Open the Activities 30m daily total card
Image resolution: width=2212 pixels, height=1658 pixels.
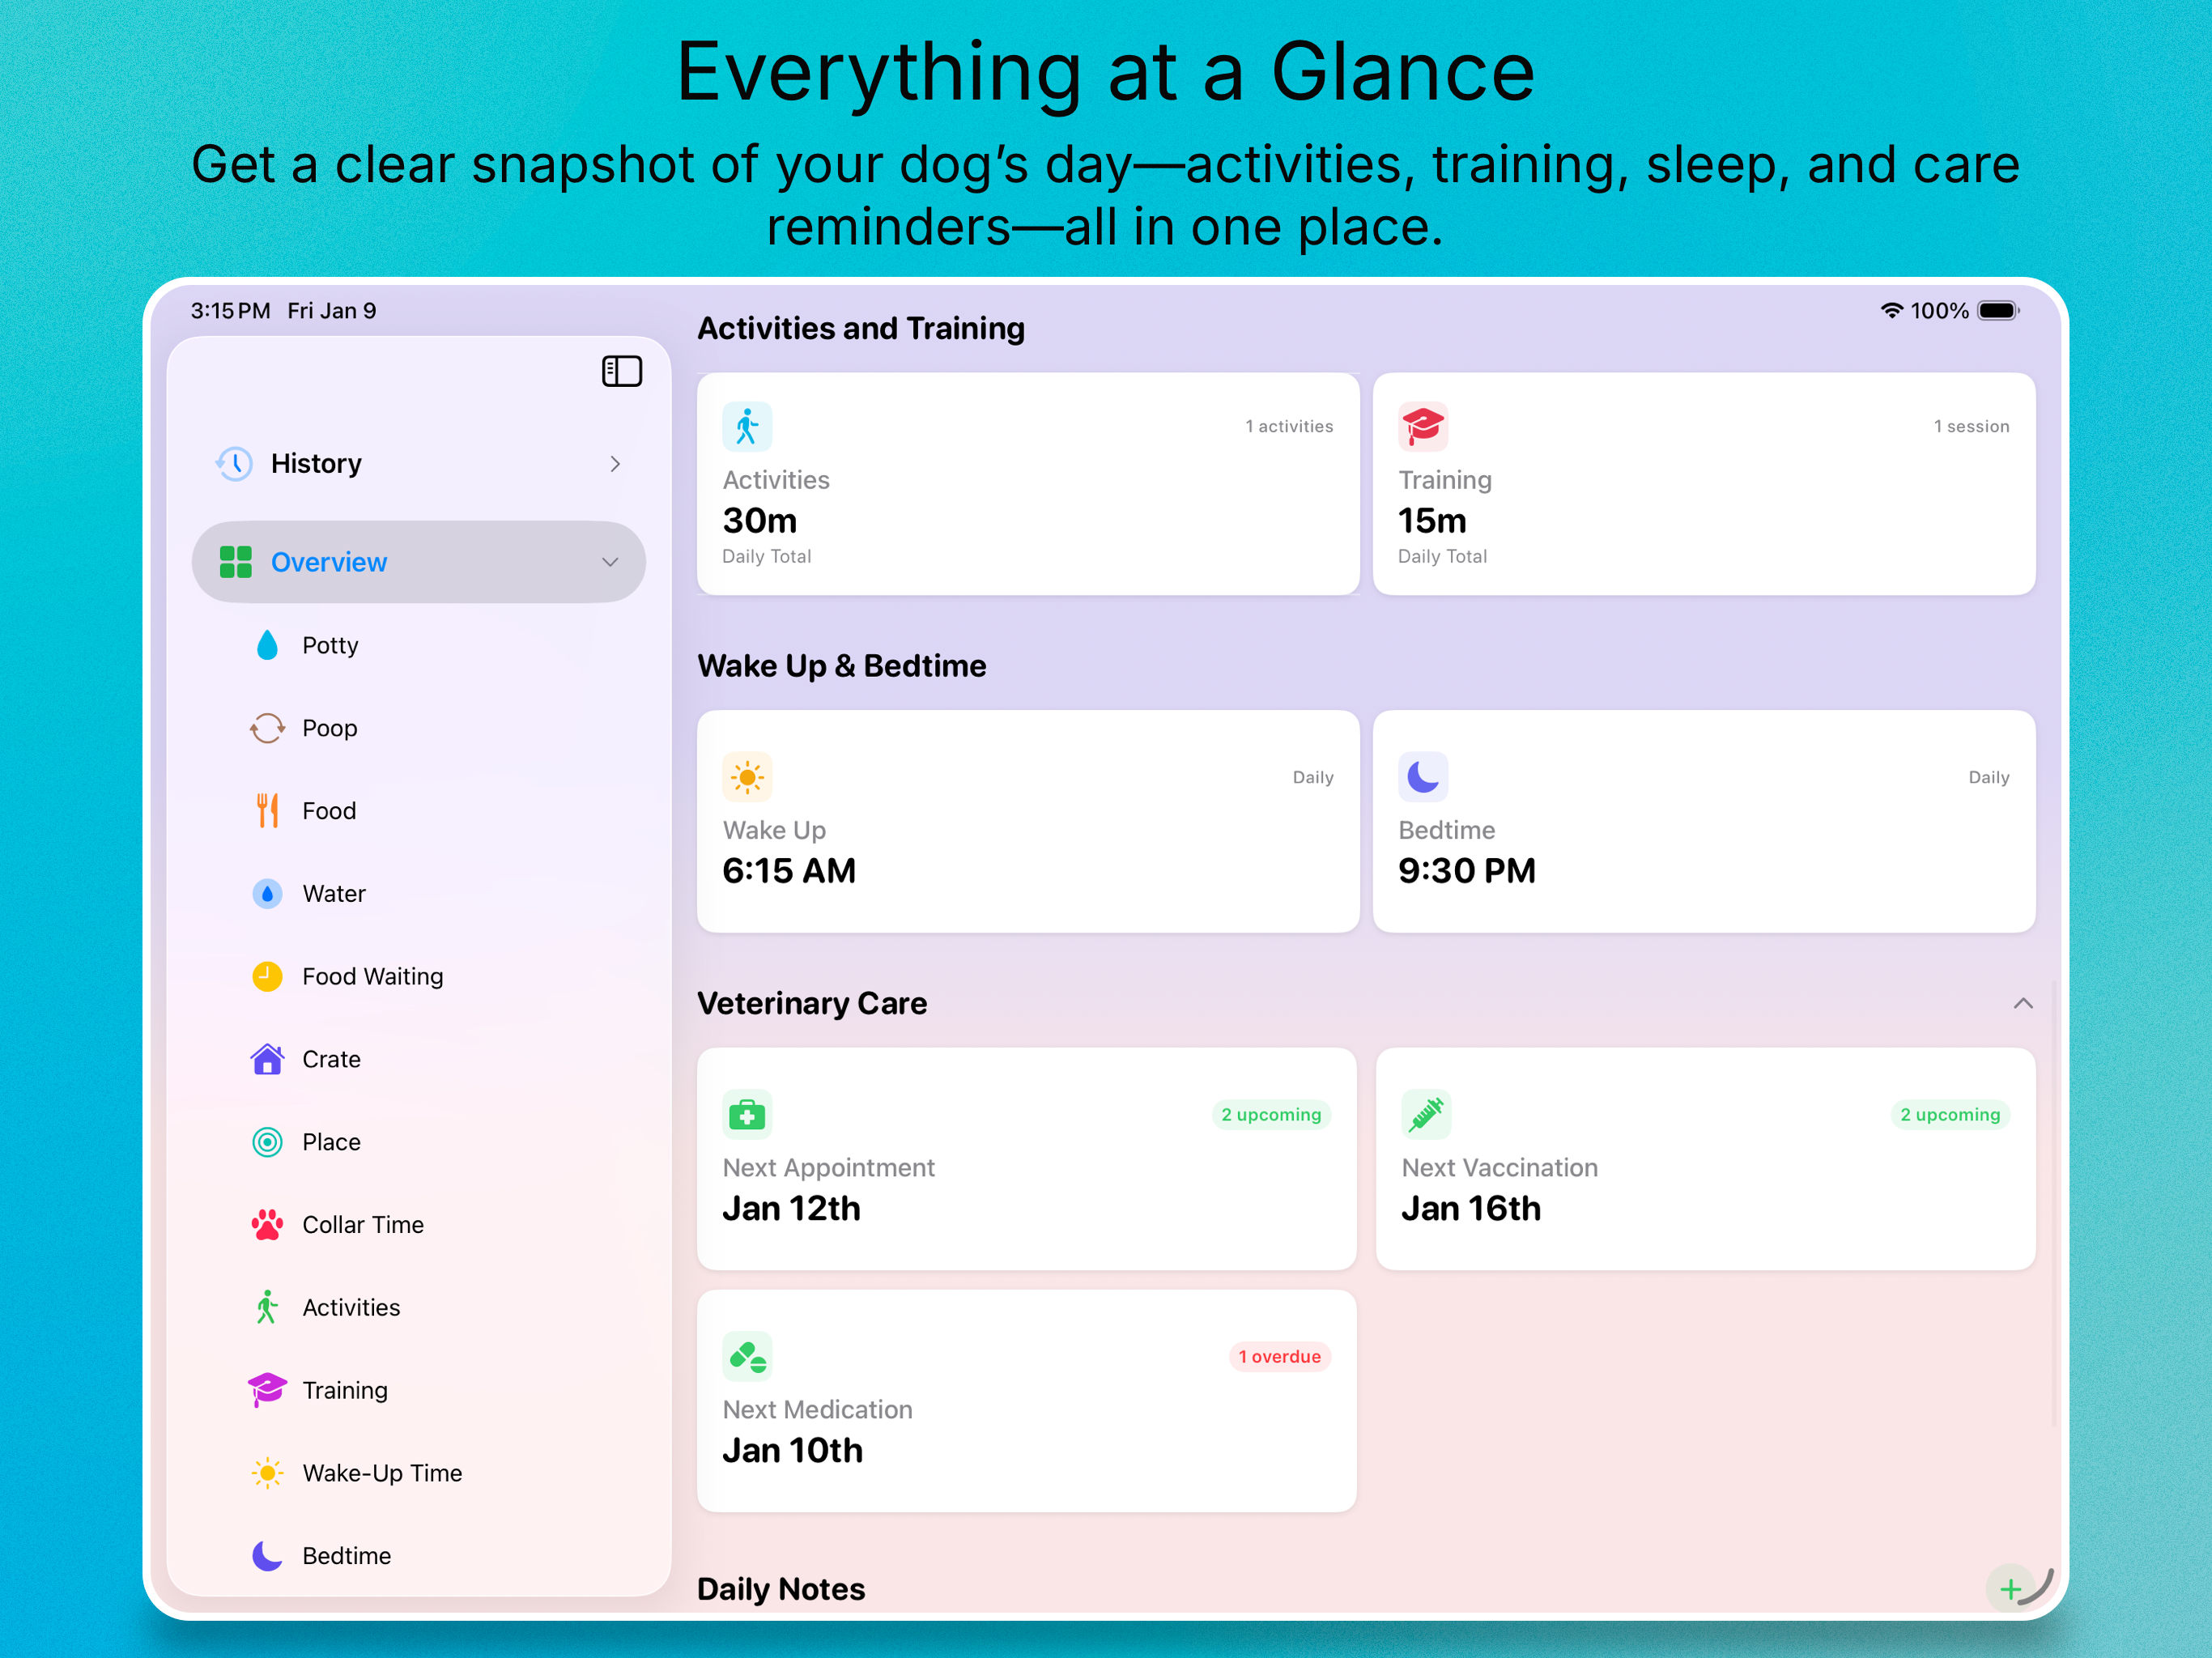click(x=1028, y=485)
